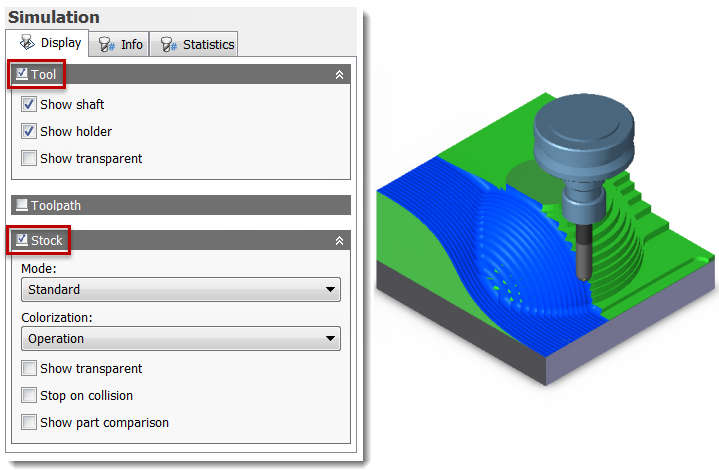Enable Show transparent under Stock
The image size is (719, 470).
28,369
